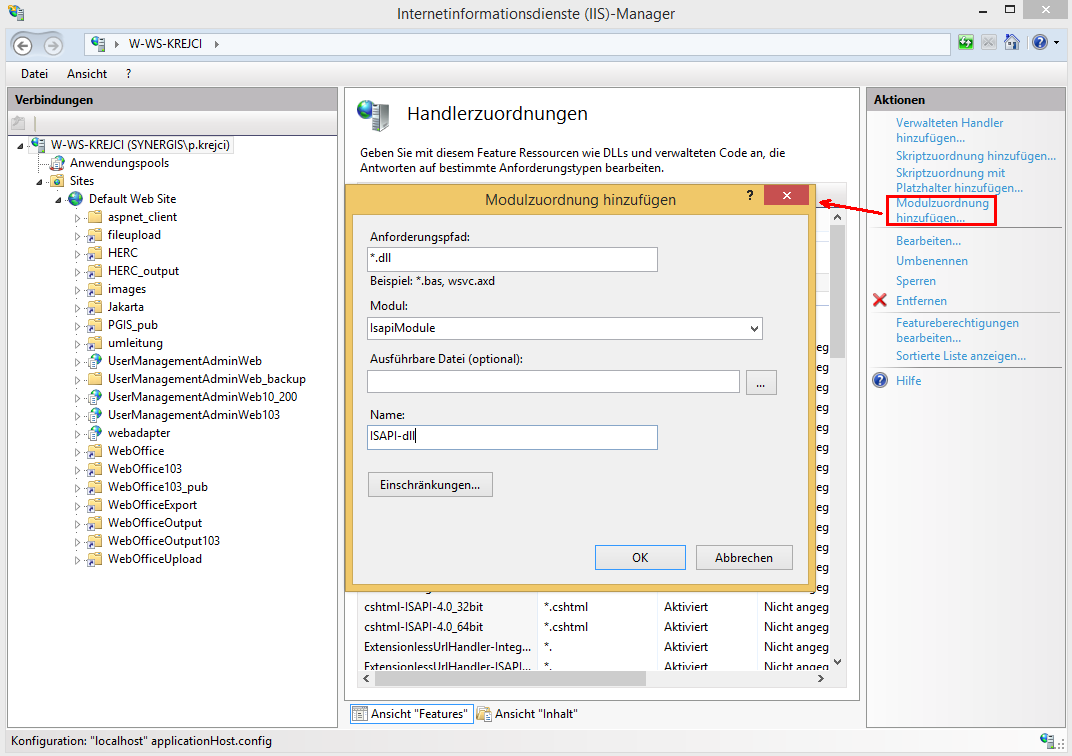Click the OK button in dialog
The height and width of the screenshot is (756, 1072).
point(640,558)
